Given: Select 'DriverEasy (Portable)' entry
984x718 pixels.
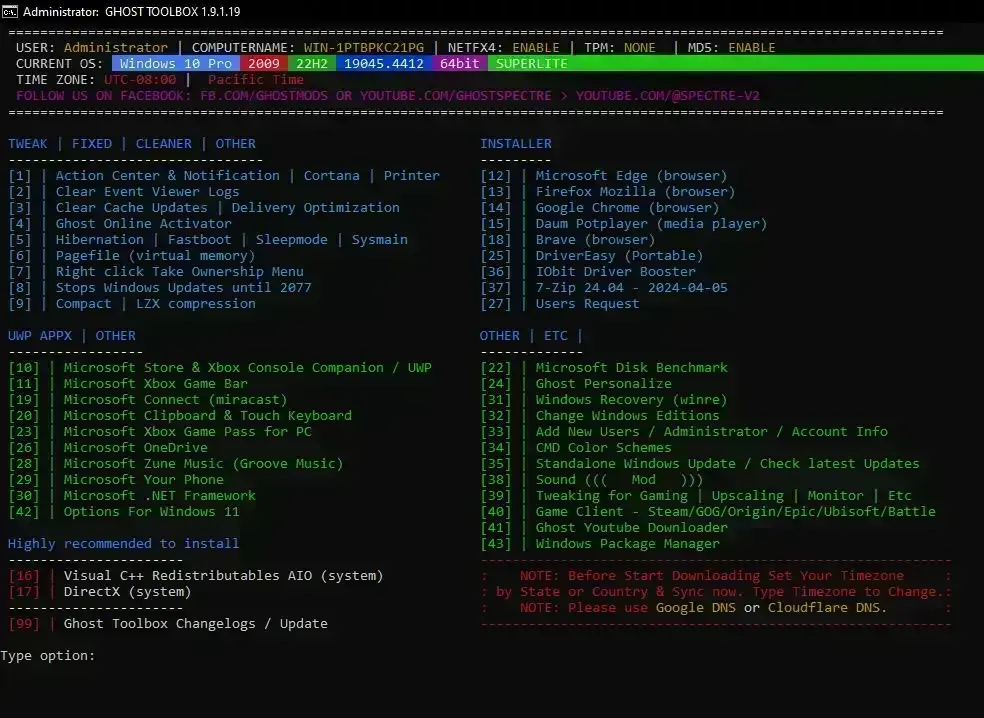Looking at the screenshot, I should point(592,255).
